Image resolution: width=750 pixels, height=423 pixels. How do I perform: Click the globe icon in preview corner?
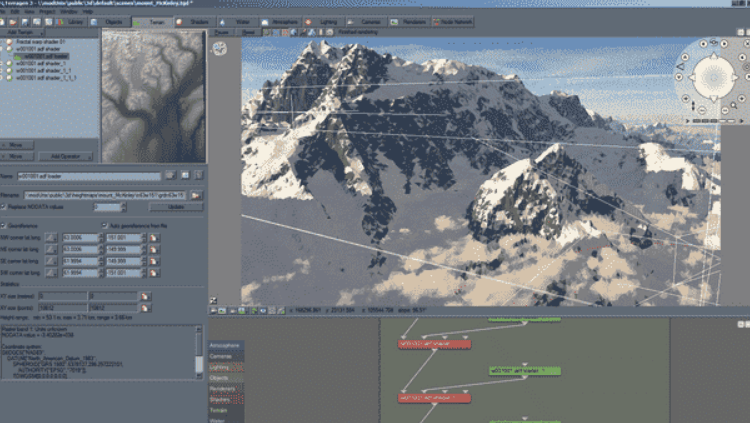[220, 48]
